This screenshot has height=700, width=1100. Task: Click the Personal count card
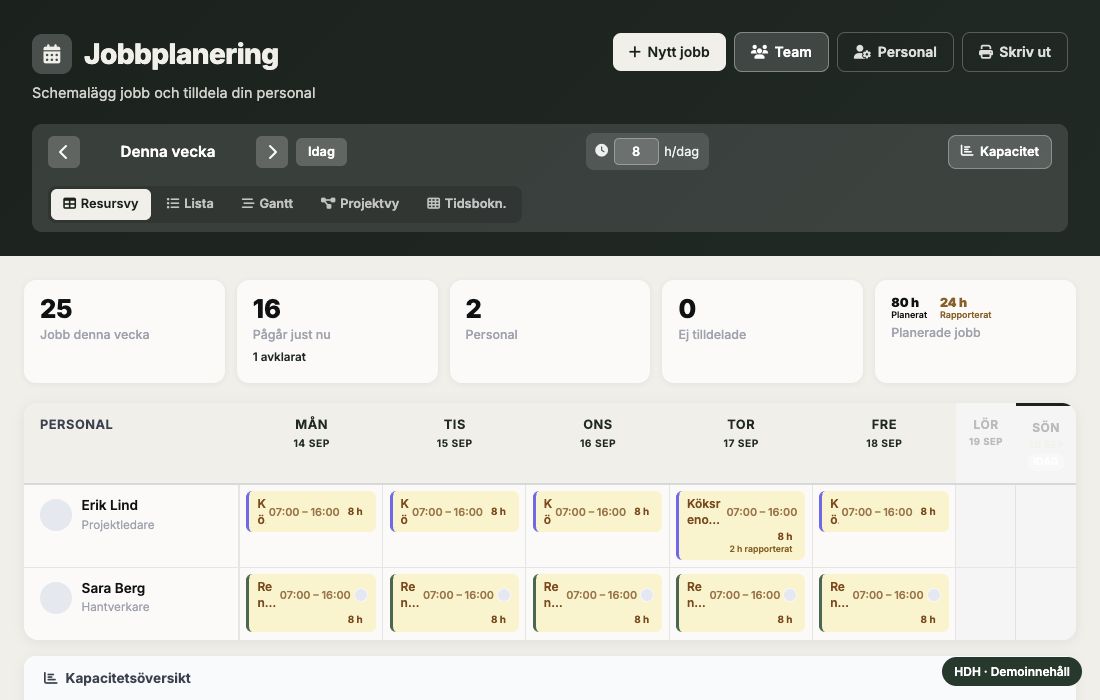(x=550, y=332)
